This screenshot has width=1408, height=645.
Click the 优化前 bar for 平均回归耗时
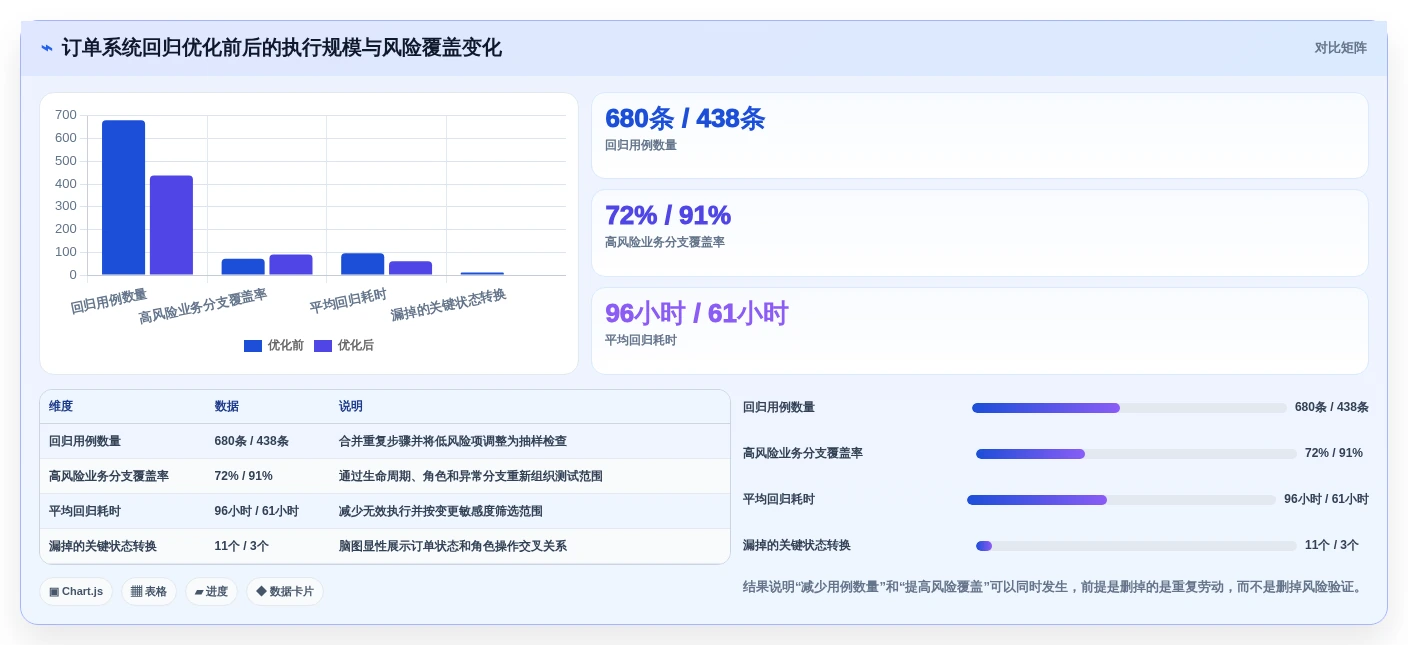pos(362,264)
